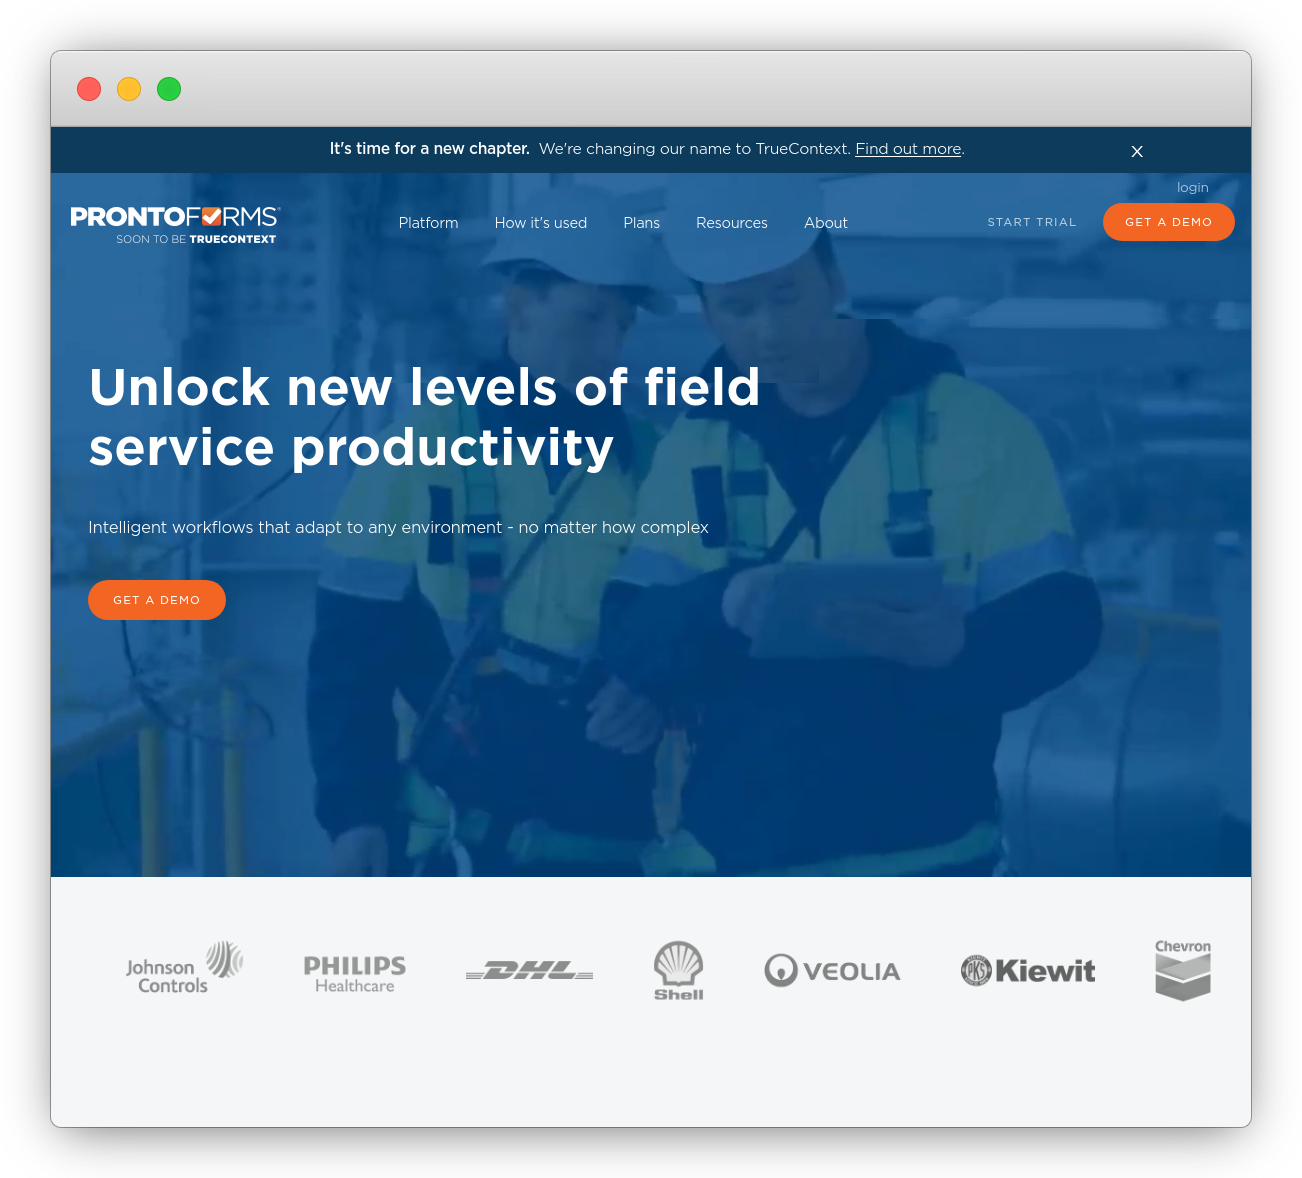Open the How it's used menu
This screenshot has width=1302, height=1178.
point(540,223)
